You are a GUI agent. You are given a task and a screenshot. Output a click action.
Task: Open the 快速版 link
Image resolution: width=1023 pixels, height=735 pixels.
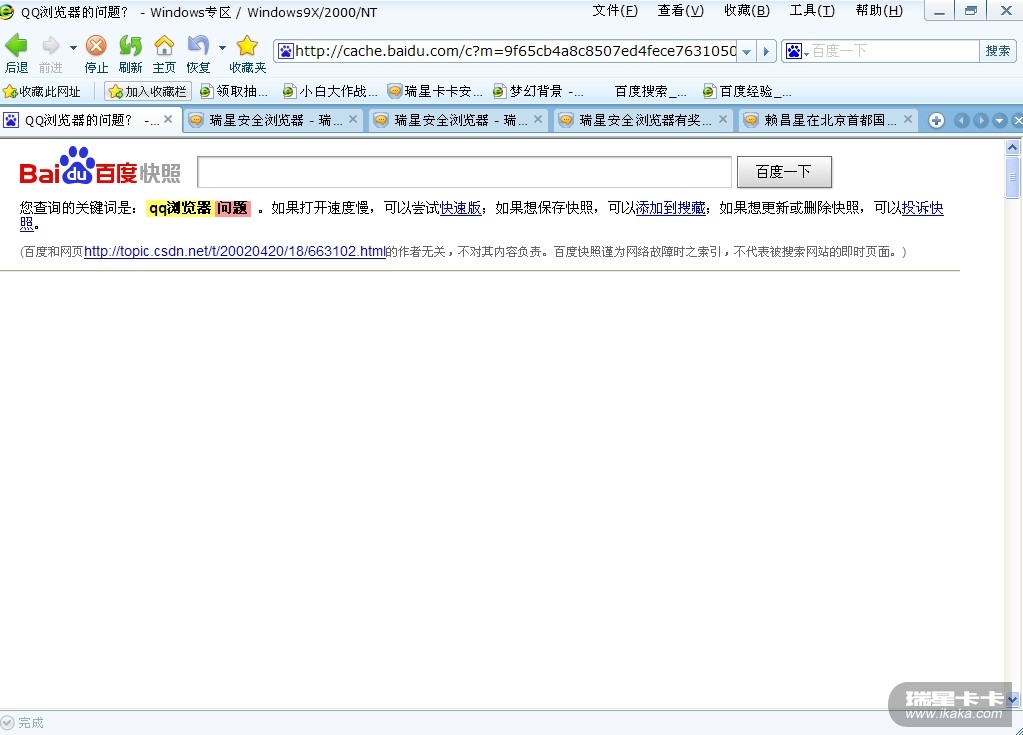click(461, 208)
